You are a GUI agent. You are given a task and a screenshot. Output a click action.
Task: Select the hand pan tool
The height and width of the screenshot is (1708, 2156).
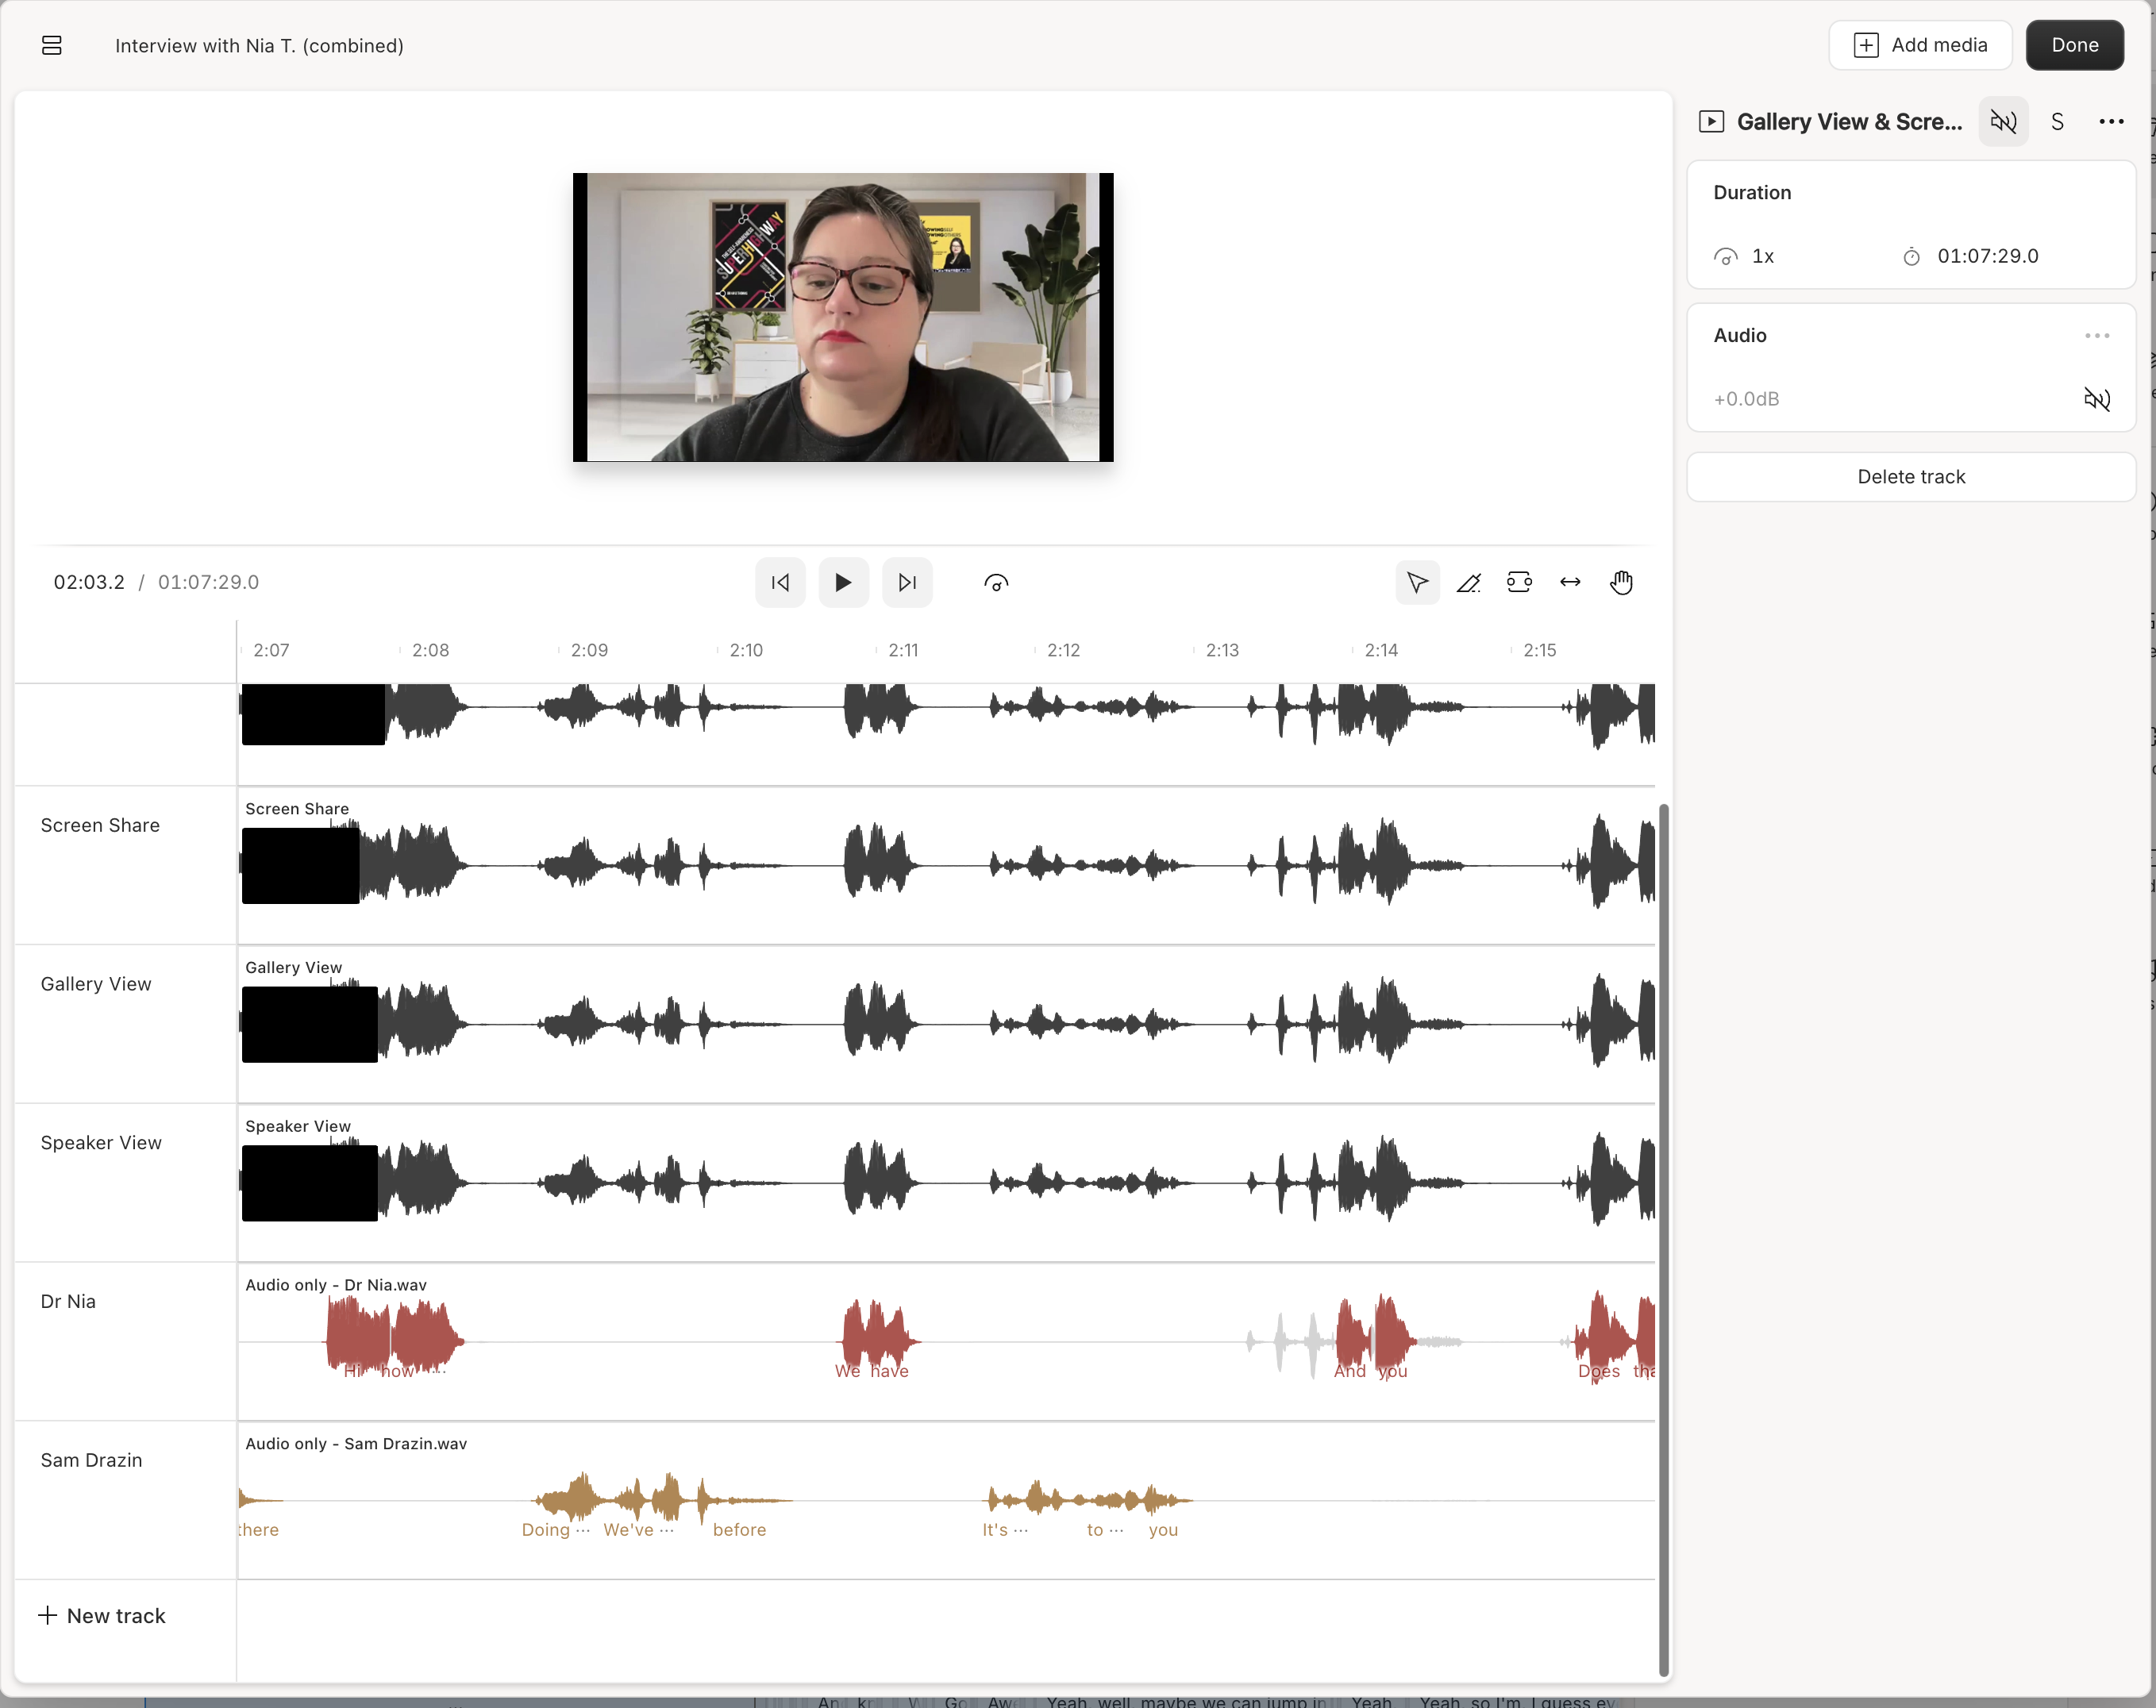click(1621, 582)
